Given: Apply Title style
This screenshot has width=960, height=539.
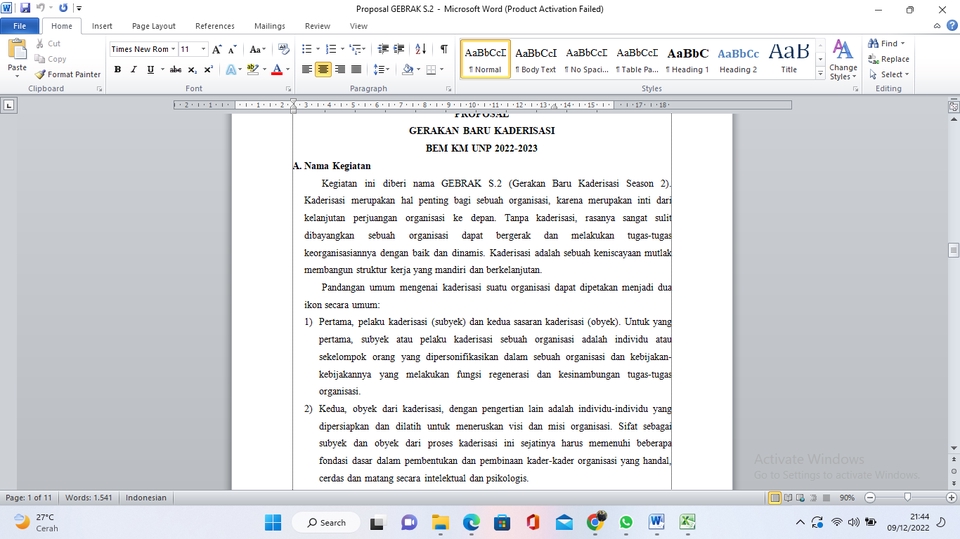Looking at the screenshot, I should [x=789, y=59].
